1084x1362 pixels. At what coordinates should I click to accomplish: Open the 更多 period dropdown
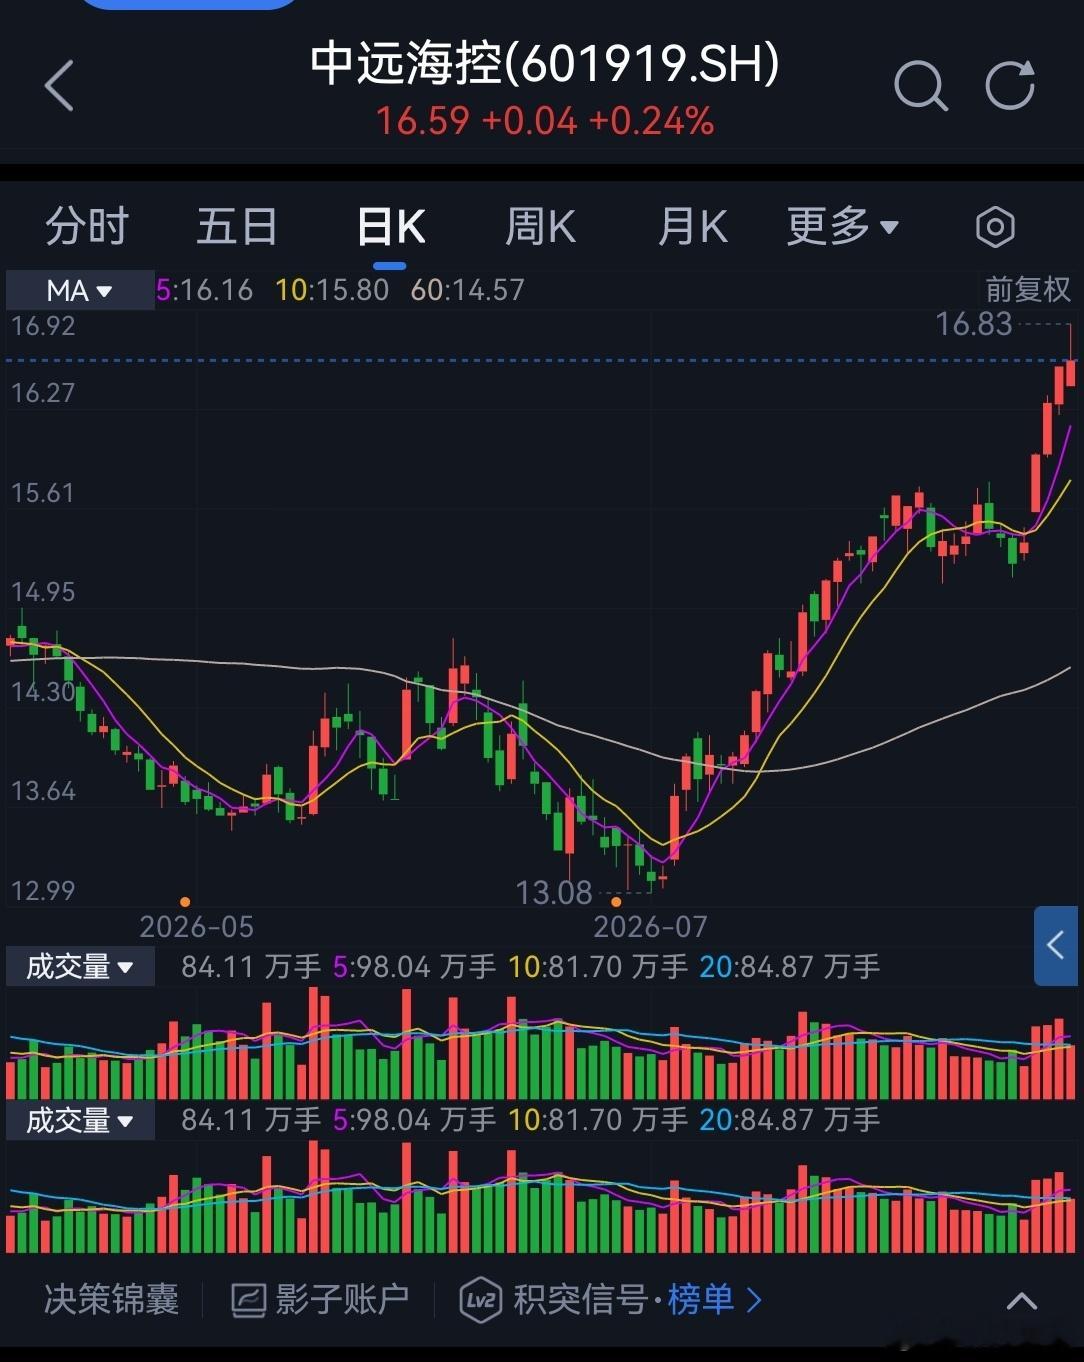pyautogui.click(x=843, y=226)
